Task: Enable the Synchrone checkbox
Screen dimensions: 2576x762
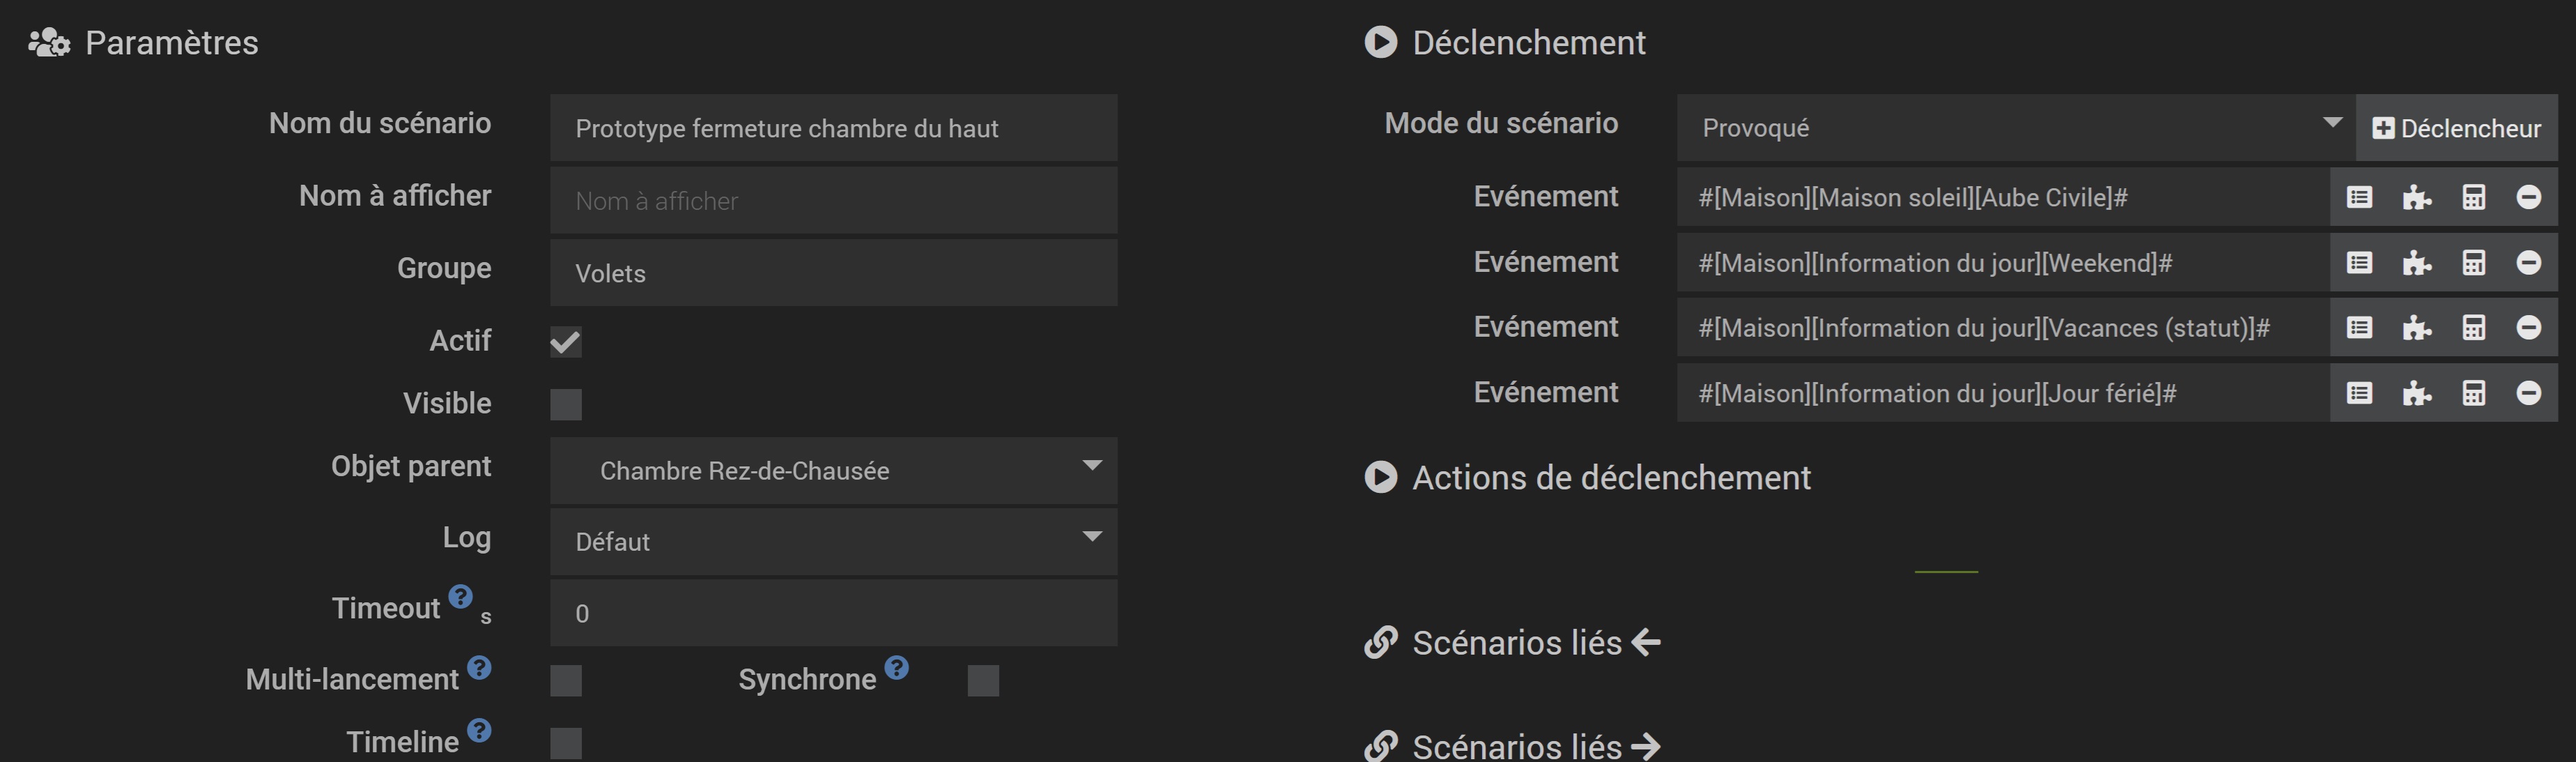Action: pyautogui.click(x=983, y=681)
